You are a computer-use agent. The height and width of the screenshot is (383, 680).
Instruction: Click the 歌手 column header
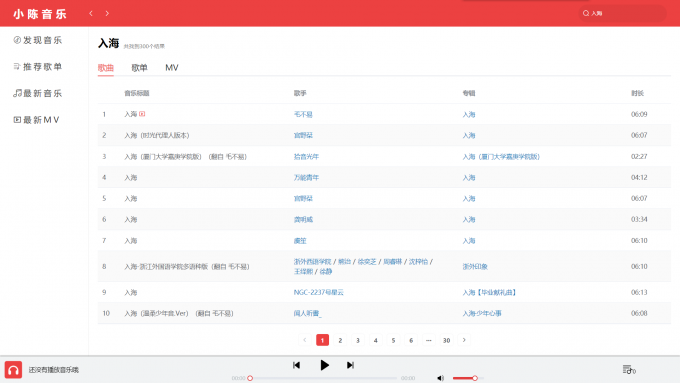pyautogui.click(x=300, y=93)
